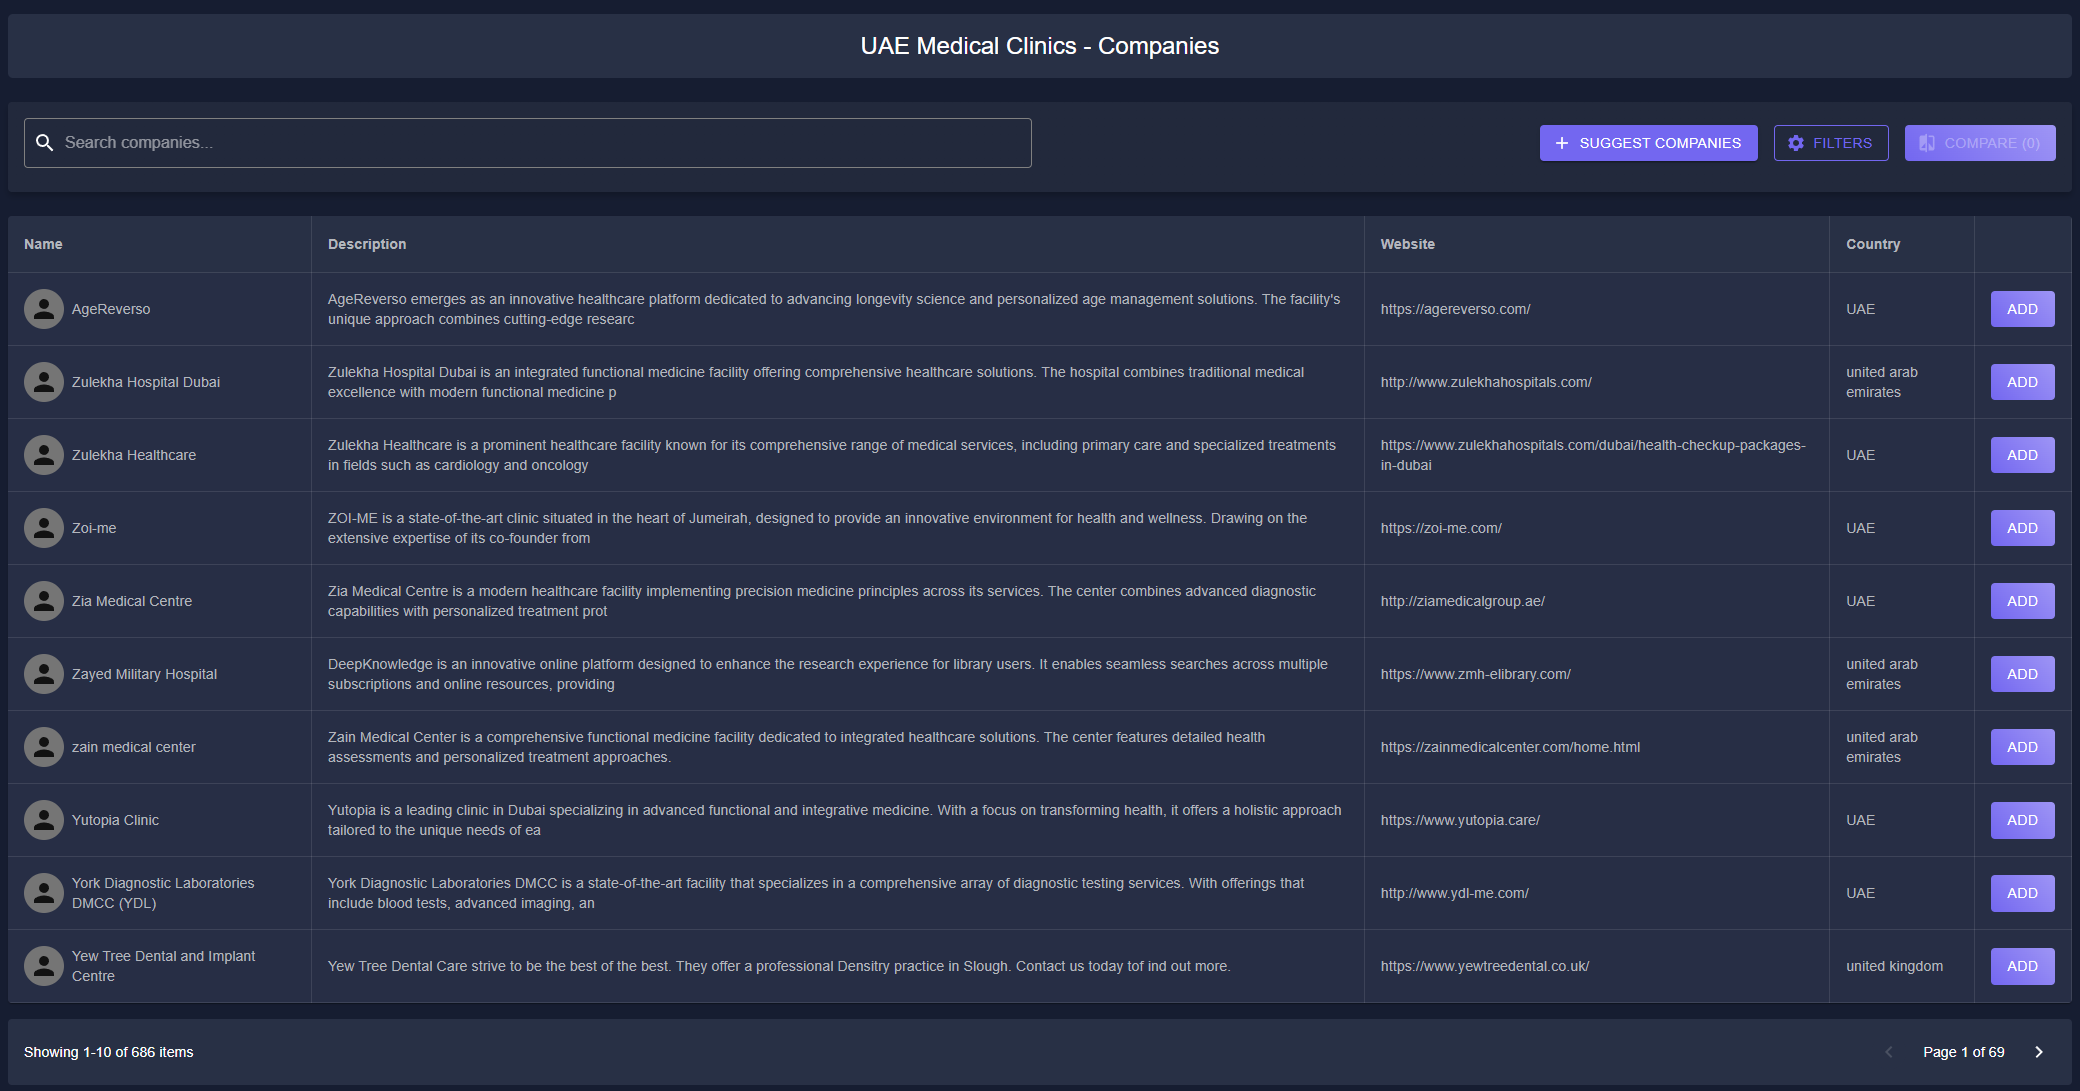Click the magnifier search icon
This screenshot has height=1091, width=2080.
click(44, 143)
